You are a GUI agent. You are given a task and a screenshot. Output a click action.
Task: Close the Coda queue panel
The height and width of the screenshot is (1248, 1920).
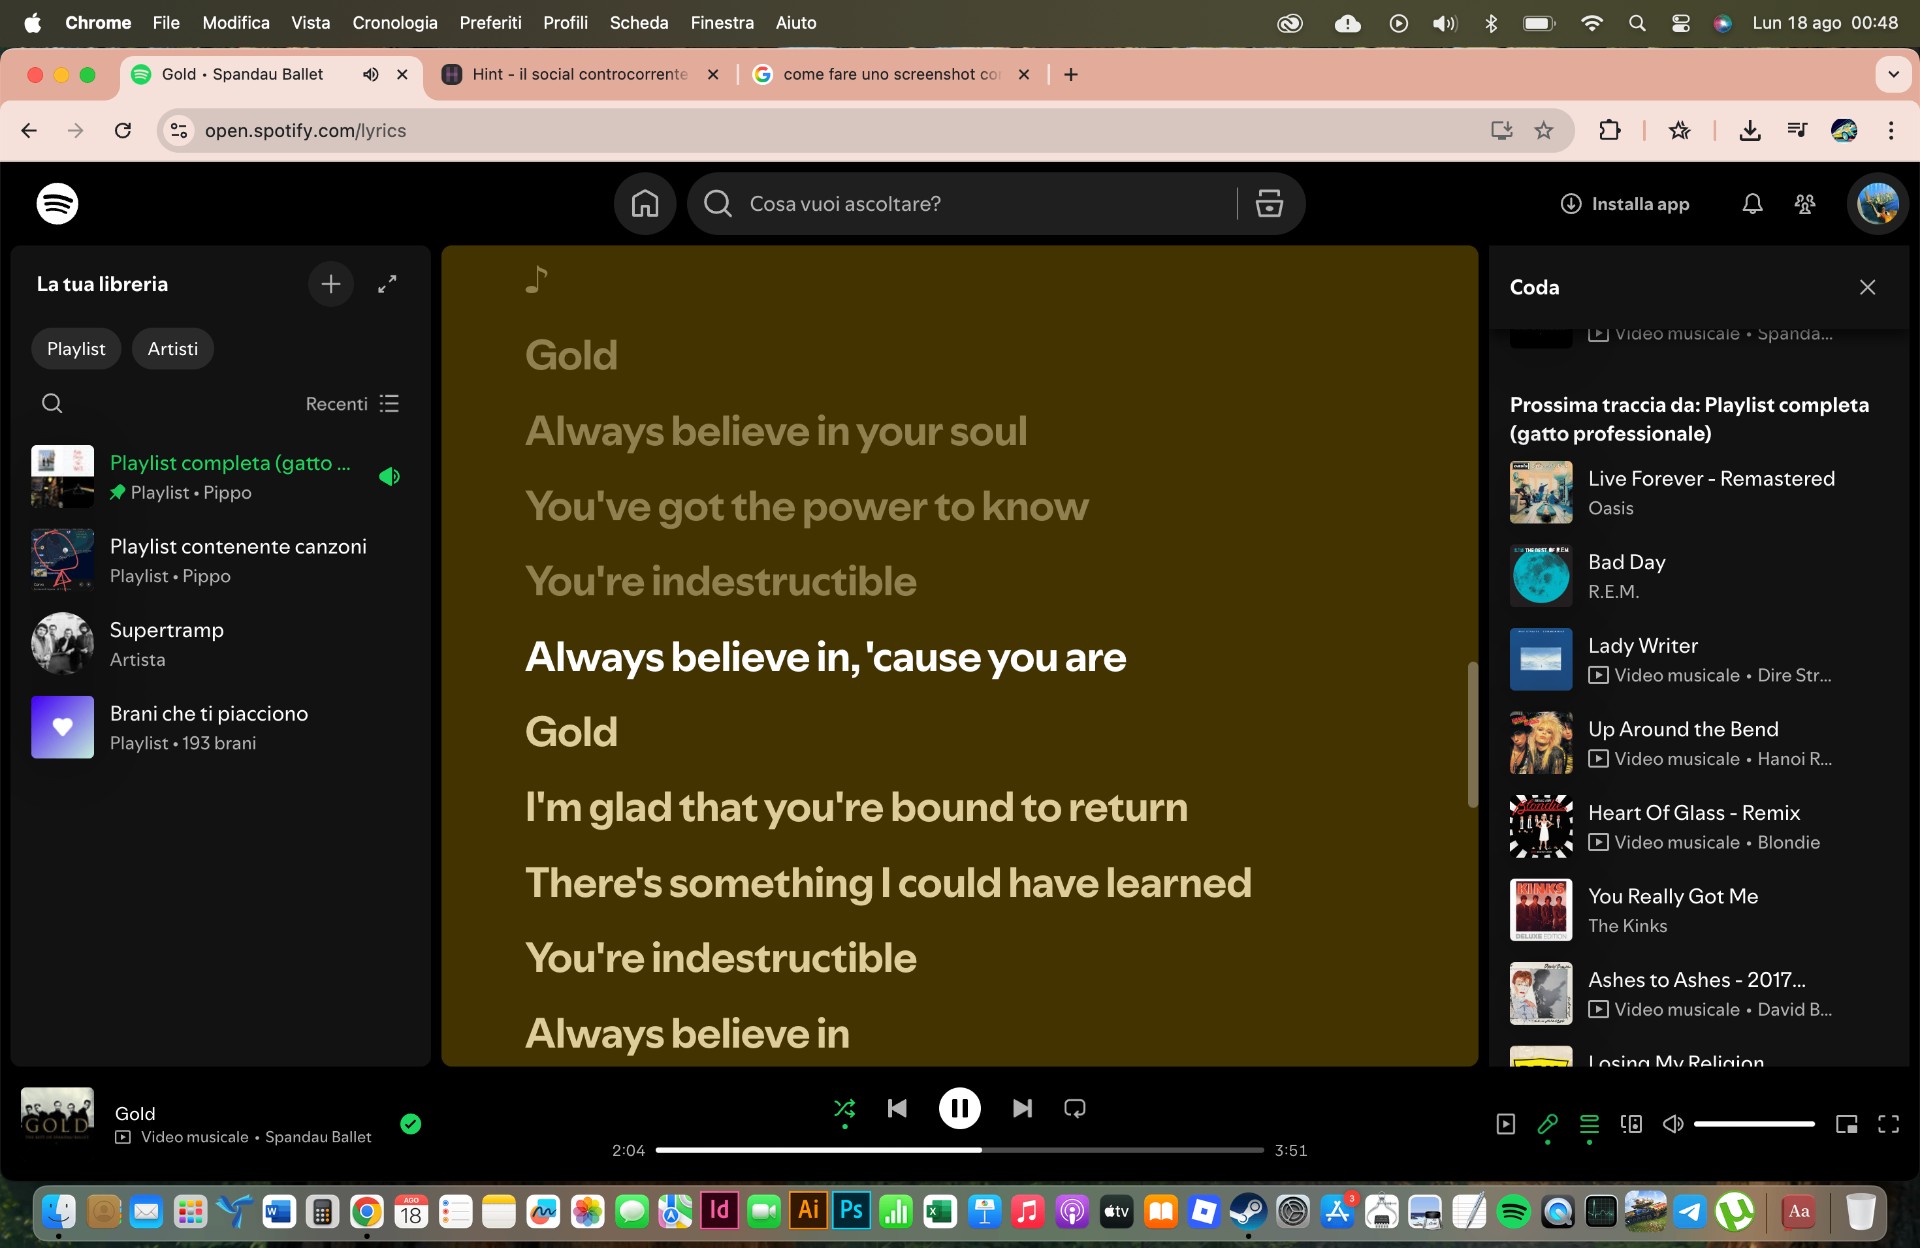pyautogui.click(x=1867, y=287)
